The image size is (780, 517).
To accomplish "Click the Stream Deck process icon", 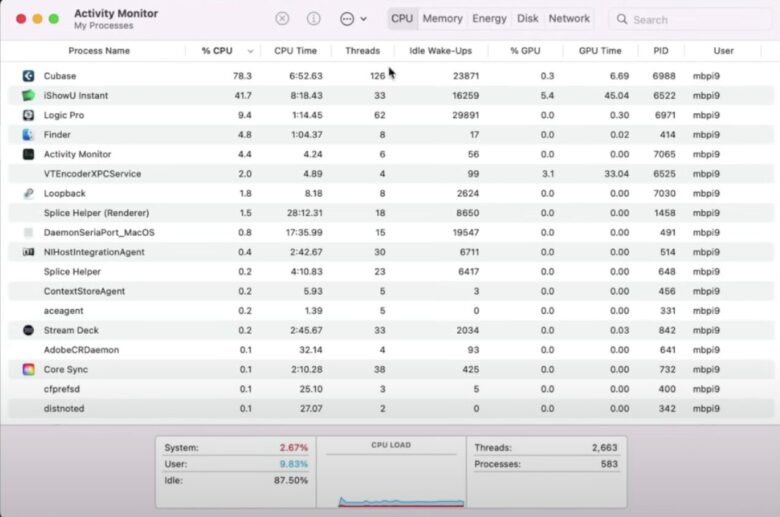I will pos(28,330).
